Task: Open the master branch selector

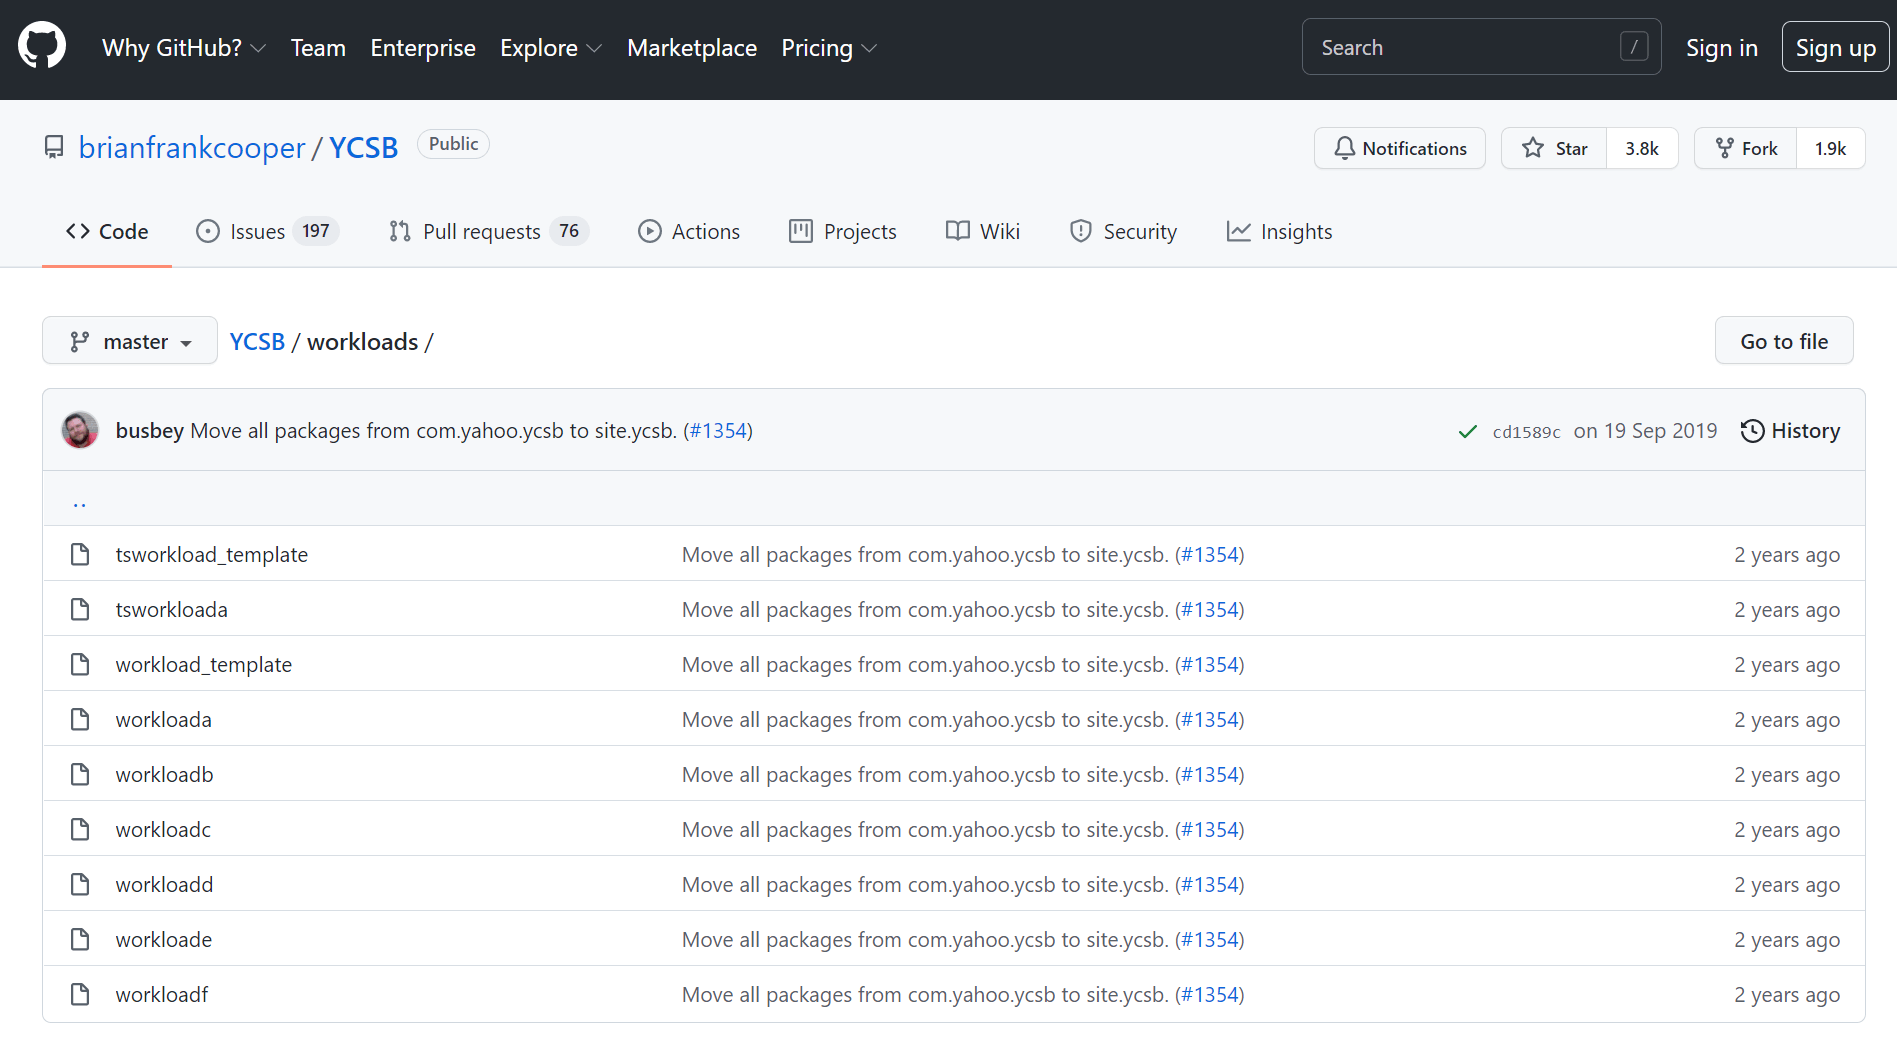Action: pyautogui.click(x=129, y=340)
